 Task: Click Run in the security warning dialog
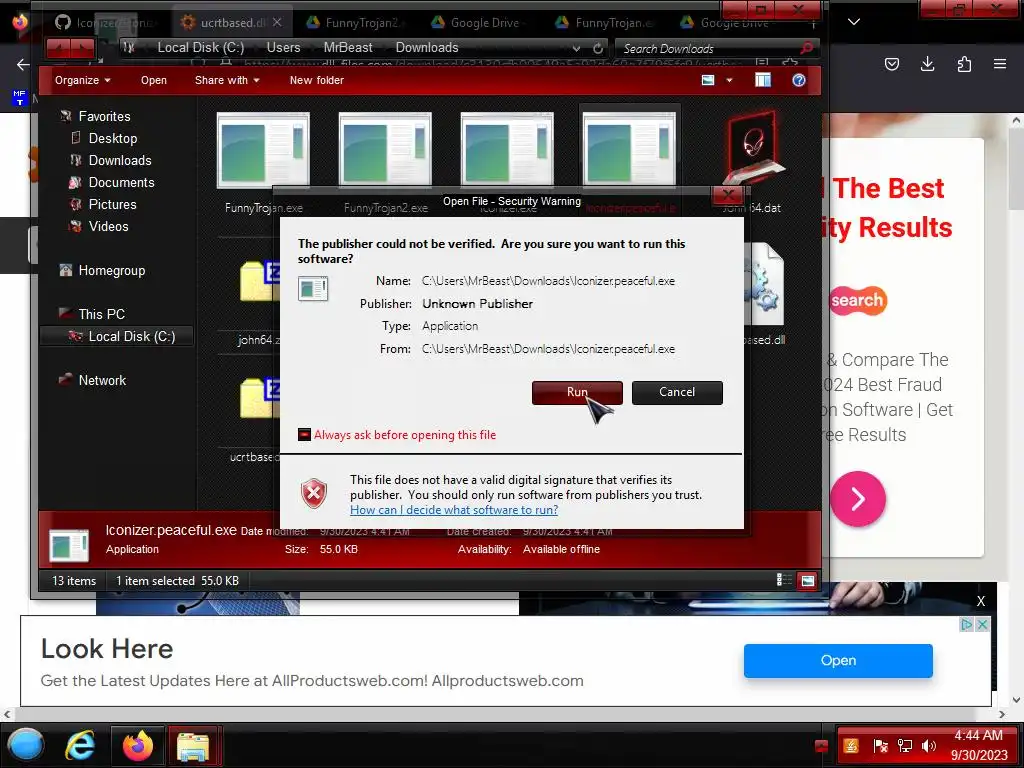[x=577, y=392]
